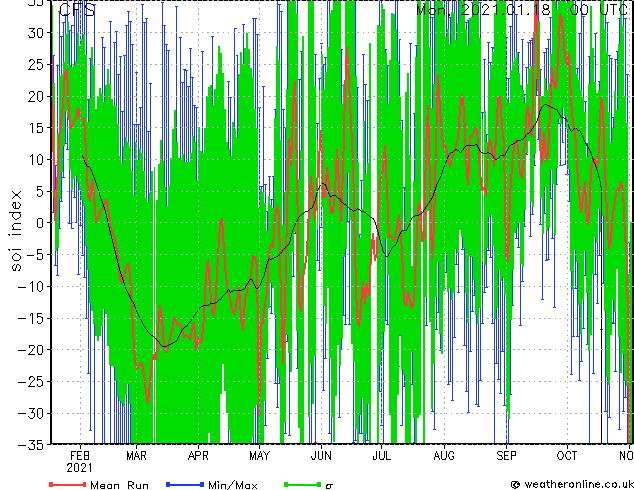Click the 5 y-axis tick label
This screenshot has height=490, width=634.
[39, 191]
